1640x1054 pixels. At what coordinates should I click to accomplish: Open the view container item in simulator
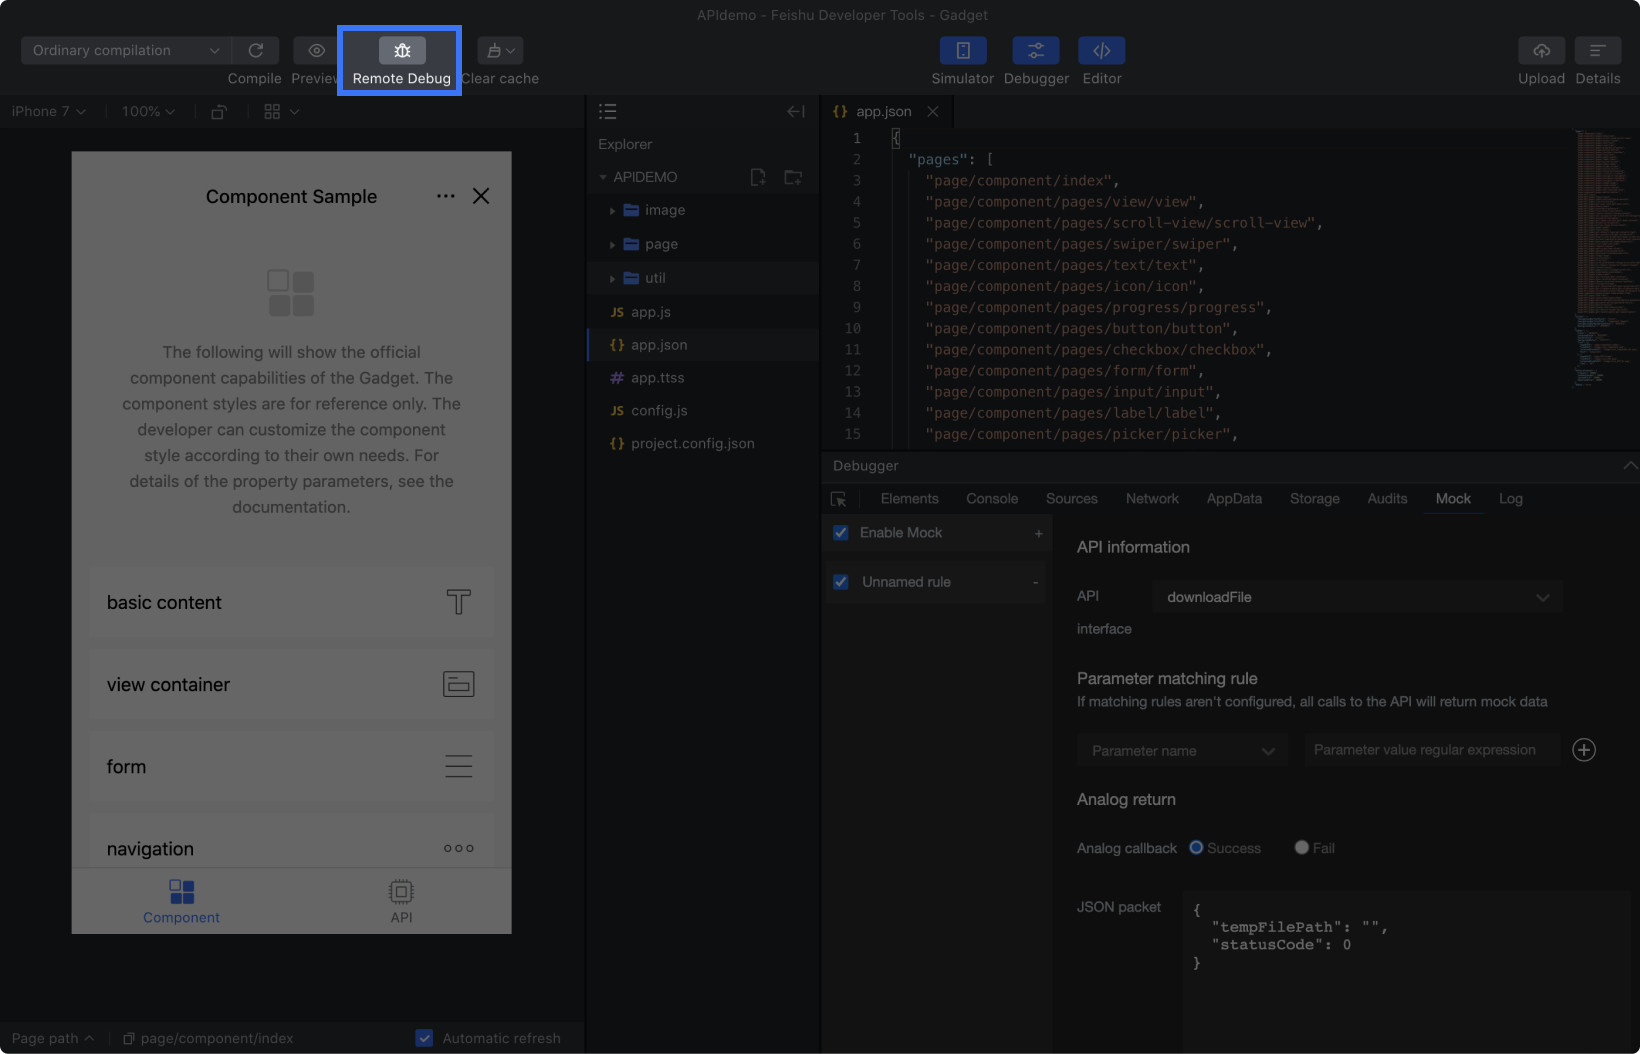291,685
